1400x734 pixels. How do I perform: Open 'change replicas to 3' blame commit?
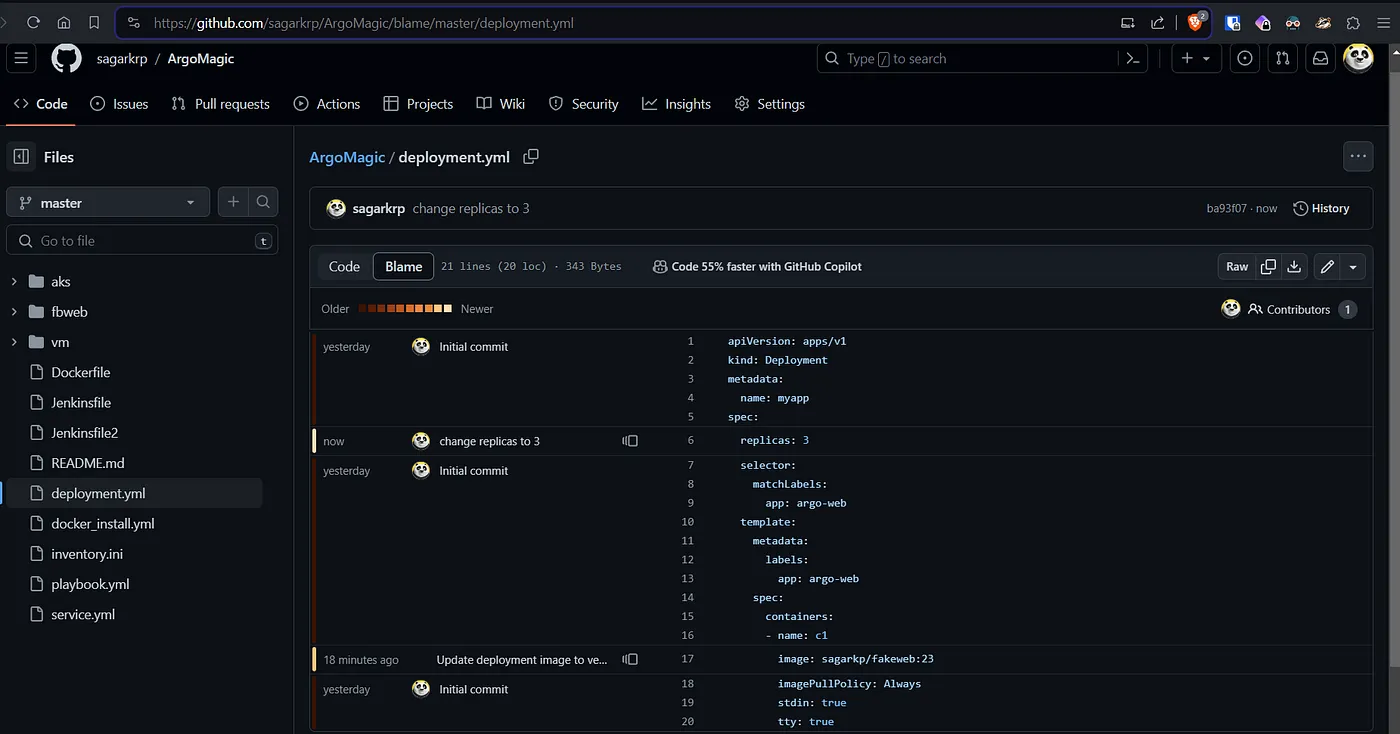click(489, 441)
